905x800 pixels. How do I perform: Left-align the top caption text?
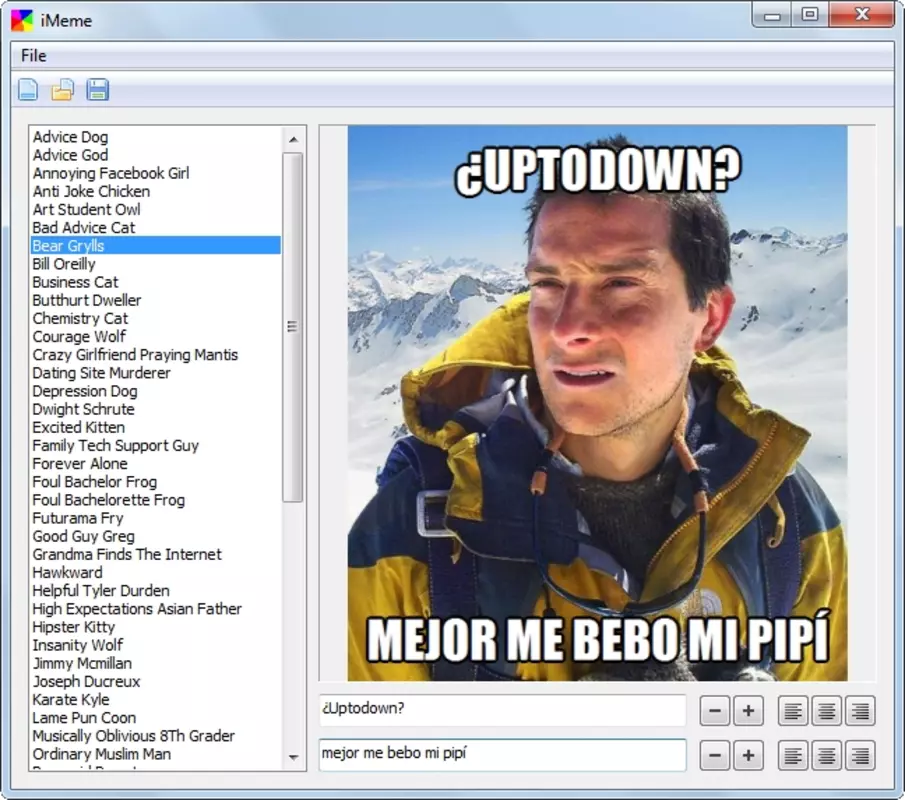tap(792, 711)
